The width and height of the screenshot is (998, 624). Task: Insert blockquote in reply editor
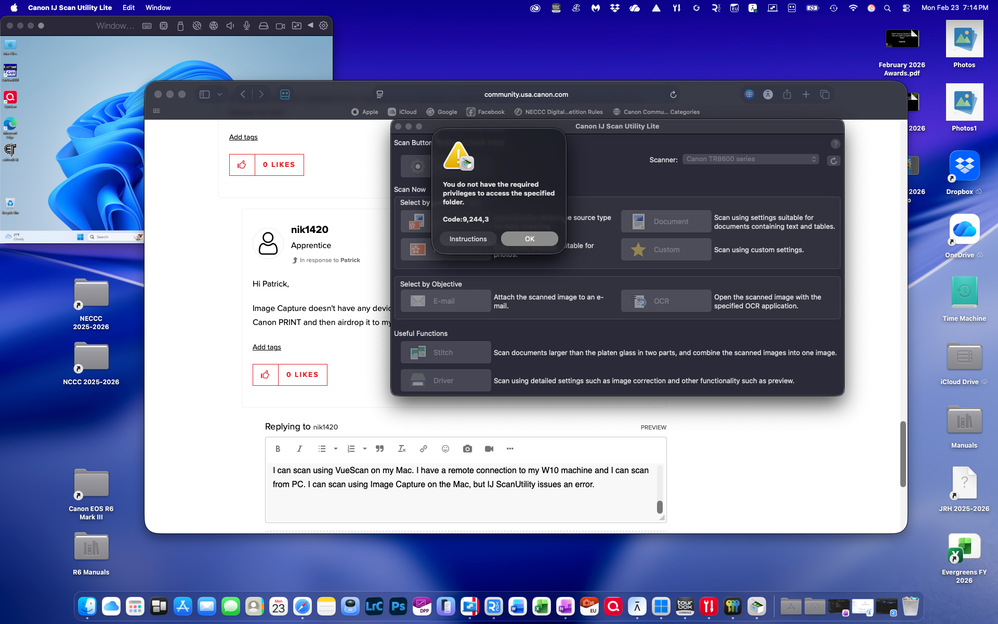click(380, 449)
